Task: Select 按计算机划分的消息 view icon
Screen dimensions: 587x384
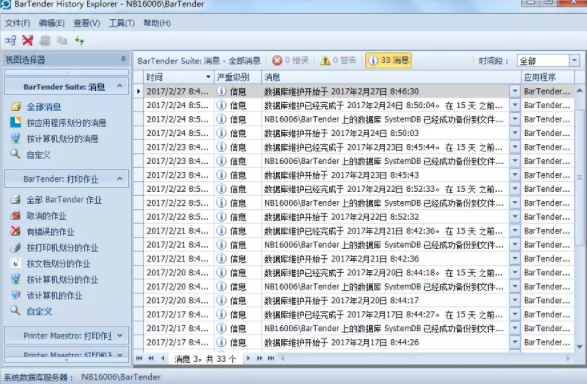Action: (x=16, y=138)
